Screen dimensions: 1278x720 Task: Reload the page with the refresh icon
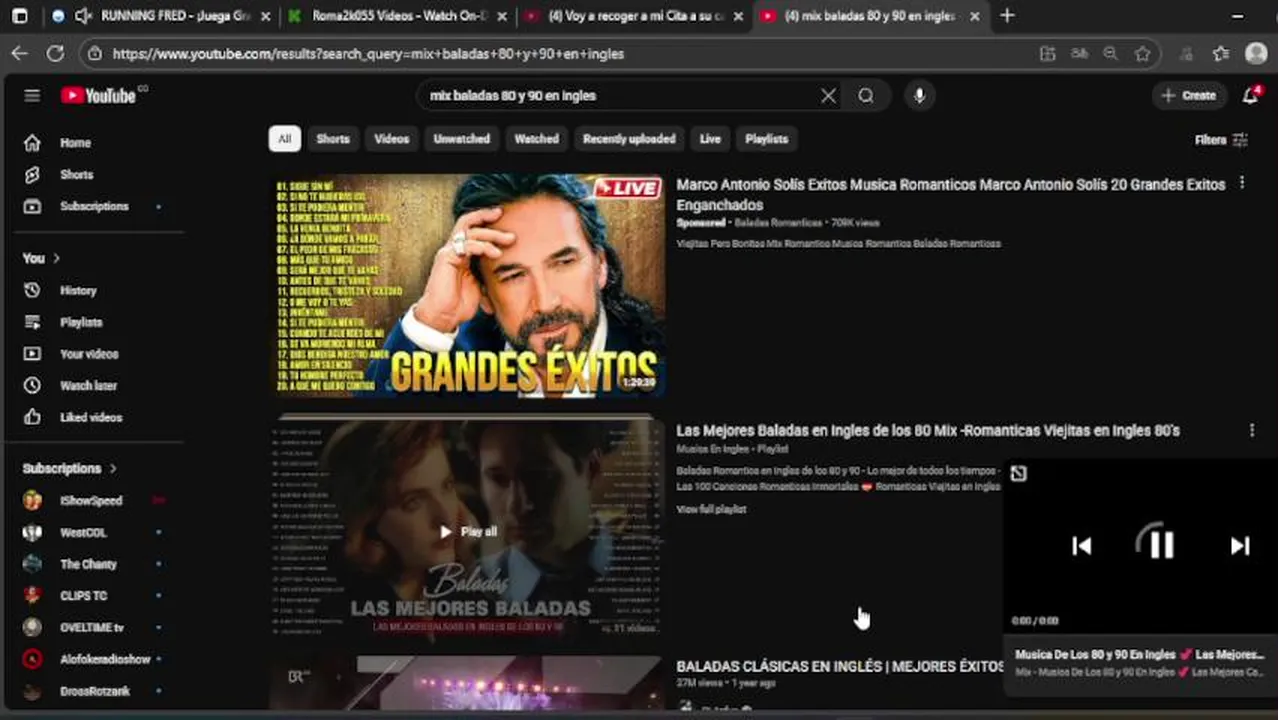(55, 54)
